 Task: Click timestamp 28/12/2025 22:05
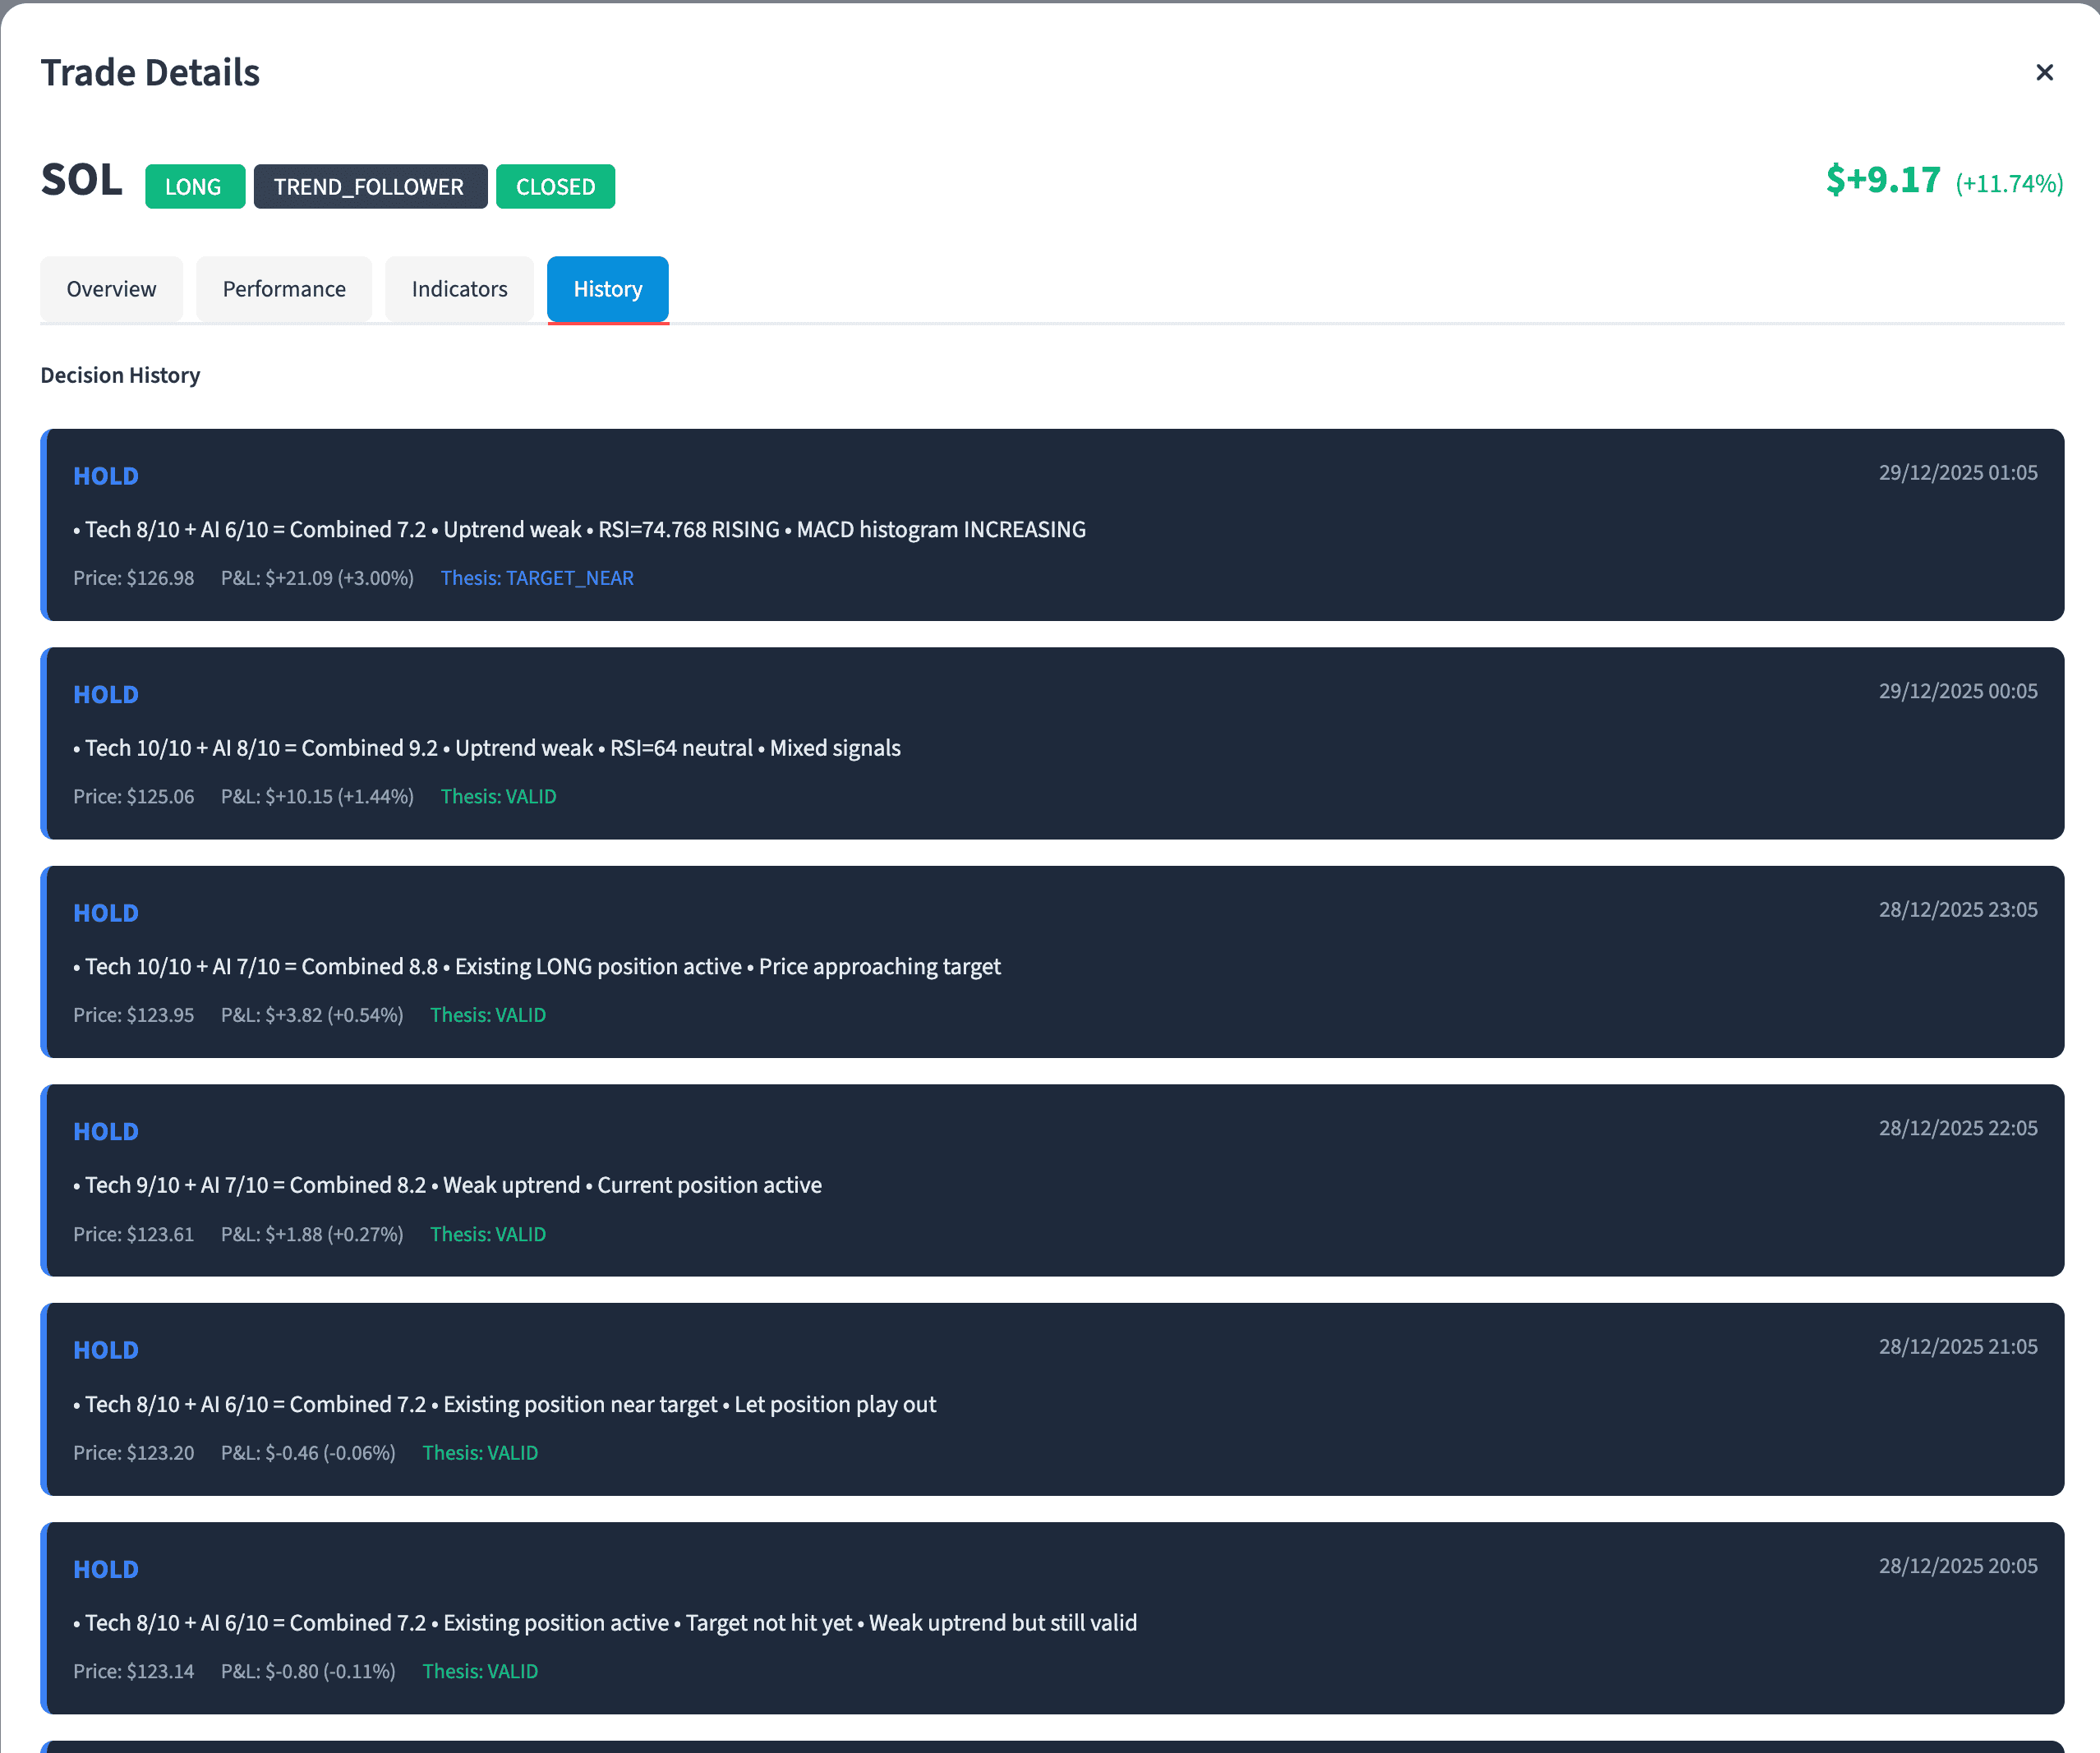(x=1957, y=1129)
